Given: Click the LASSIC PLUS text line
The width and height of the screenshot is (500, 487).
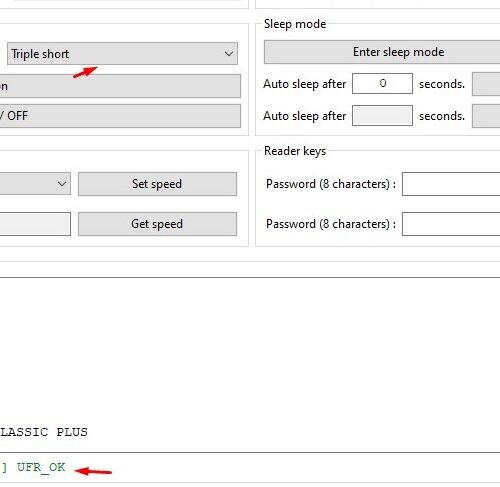Looking at the screenshot, I should 44,432.
